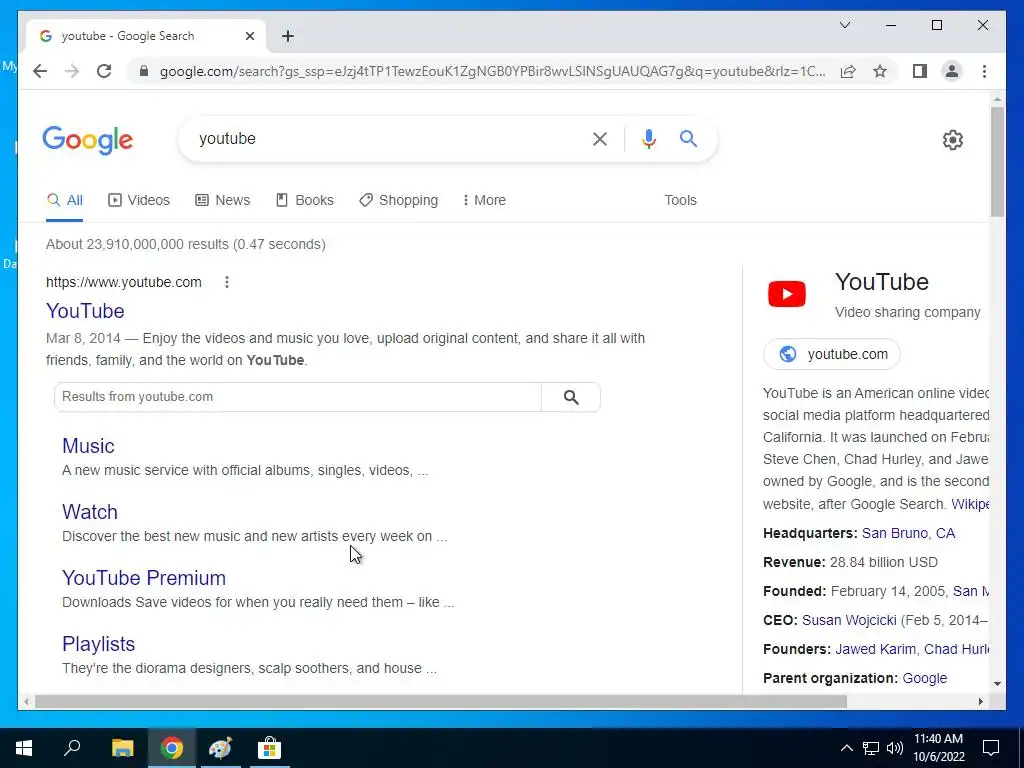This screenshot has width=1024, height=768.
Task: Open the network status tray icon
Action: click(x=871, y=748)
